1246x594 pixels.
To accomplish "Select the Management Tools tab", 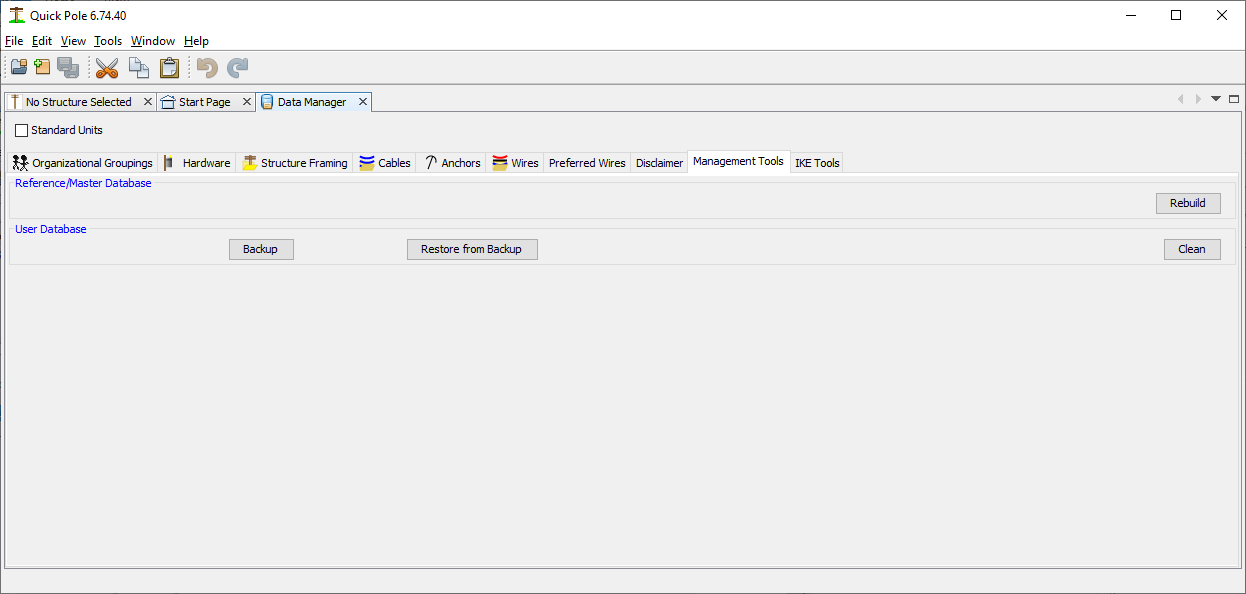I will tap(738, 162).
